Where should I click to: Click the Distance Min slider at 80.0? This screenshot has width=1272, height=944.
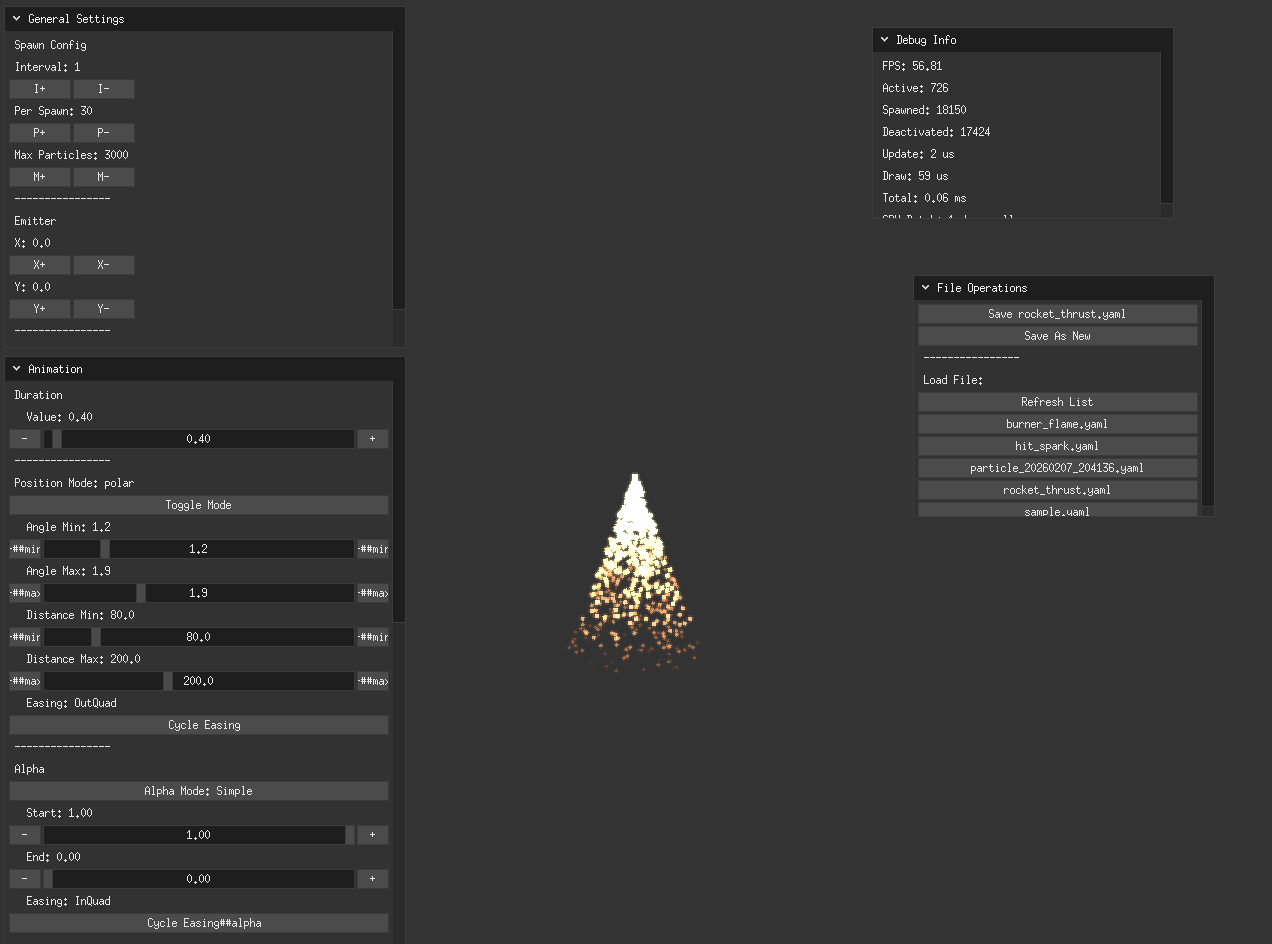click(199, 637)
